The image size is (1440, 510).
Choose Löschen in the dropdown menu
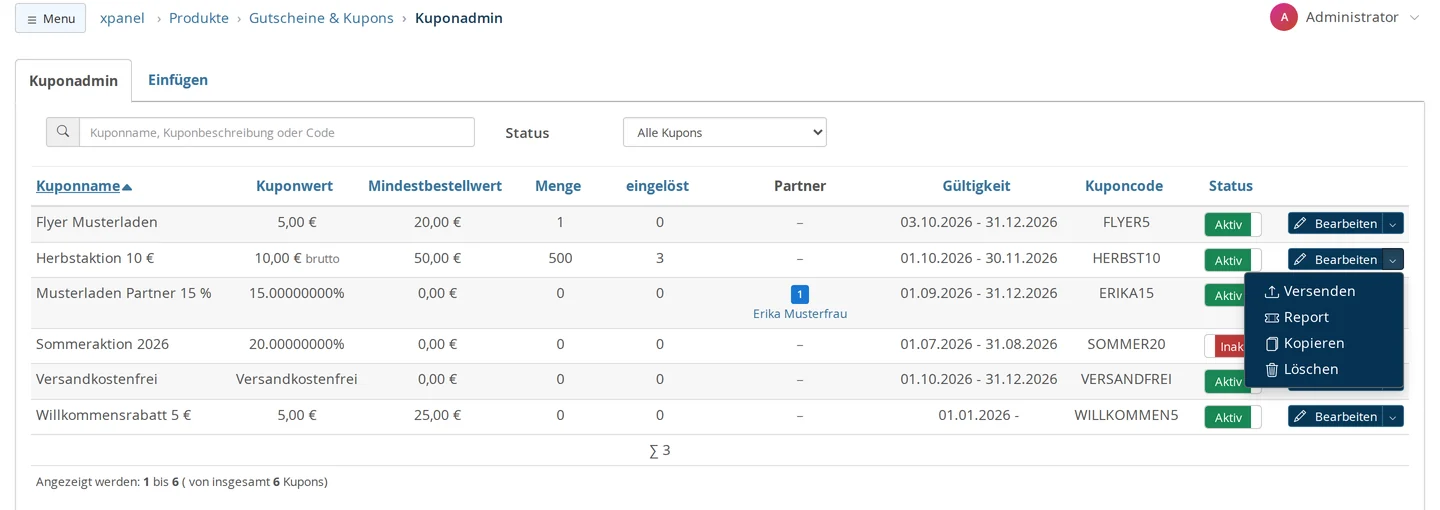point(1301,369)
